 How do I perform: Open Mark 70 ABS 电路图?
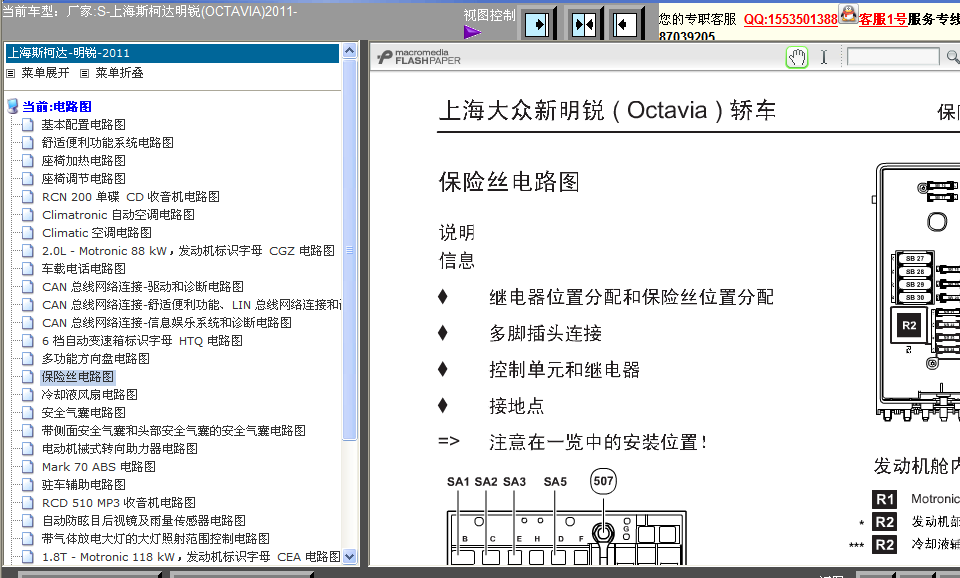coord(99,467)
